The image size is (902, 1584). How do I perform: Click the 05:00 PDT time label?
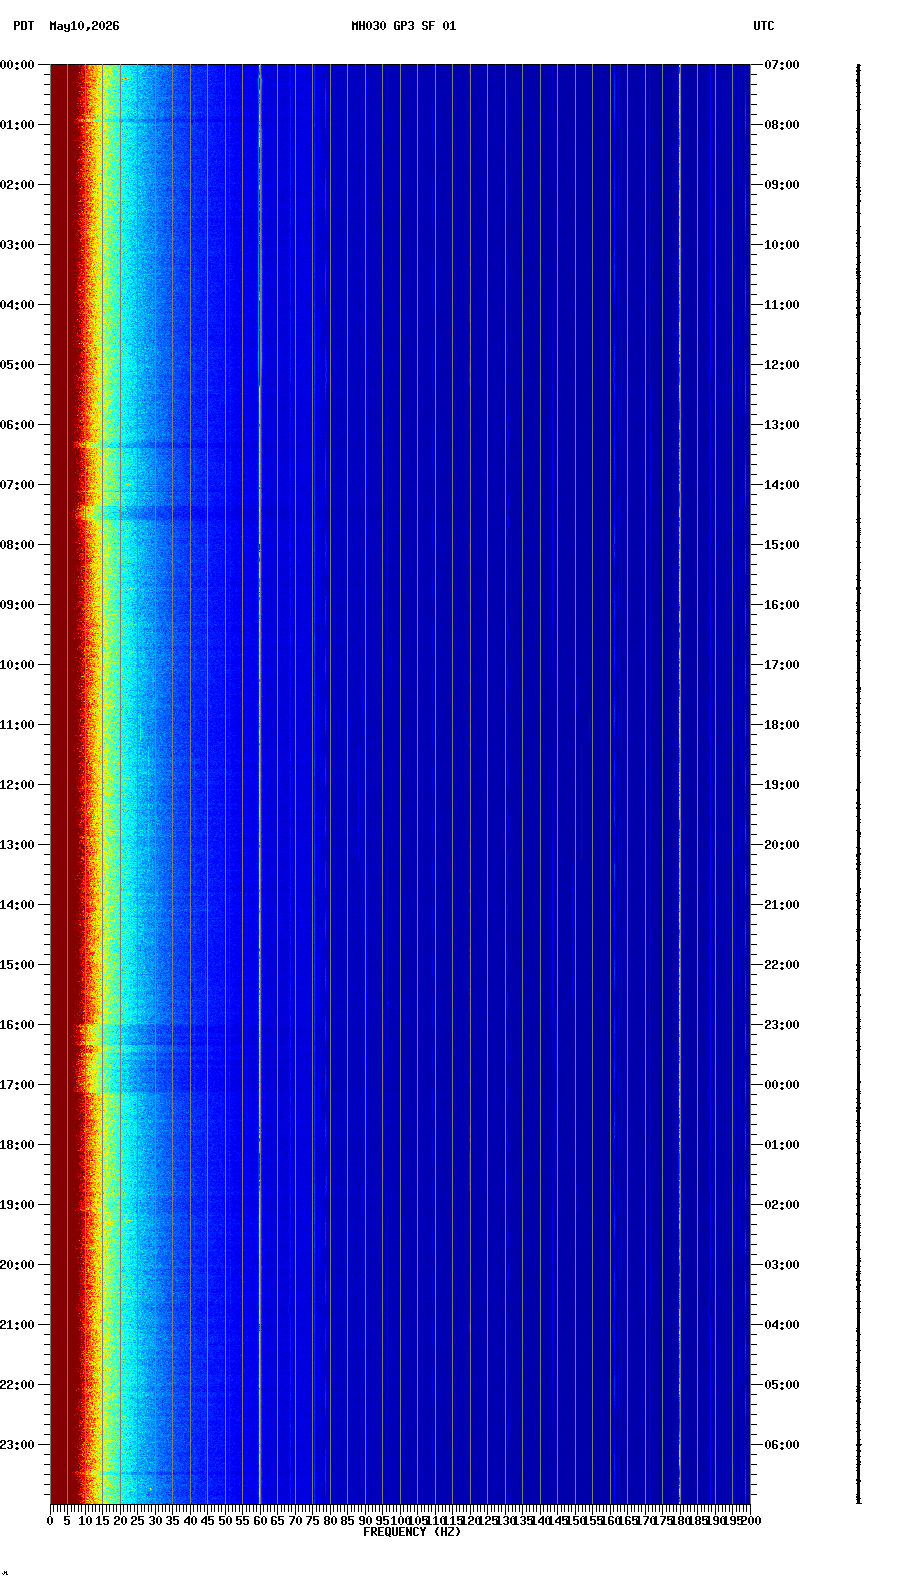pos(17,365)
